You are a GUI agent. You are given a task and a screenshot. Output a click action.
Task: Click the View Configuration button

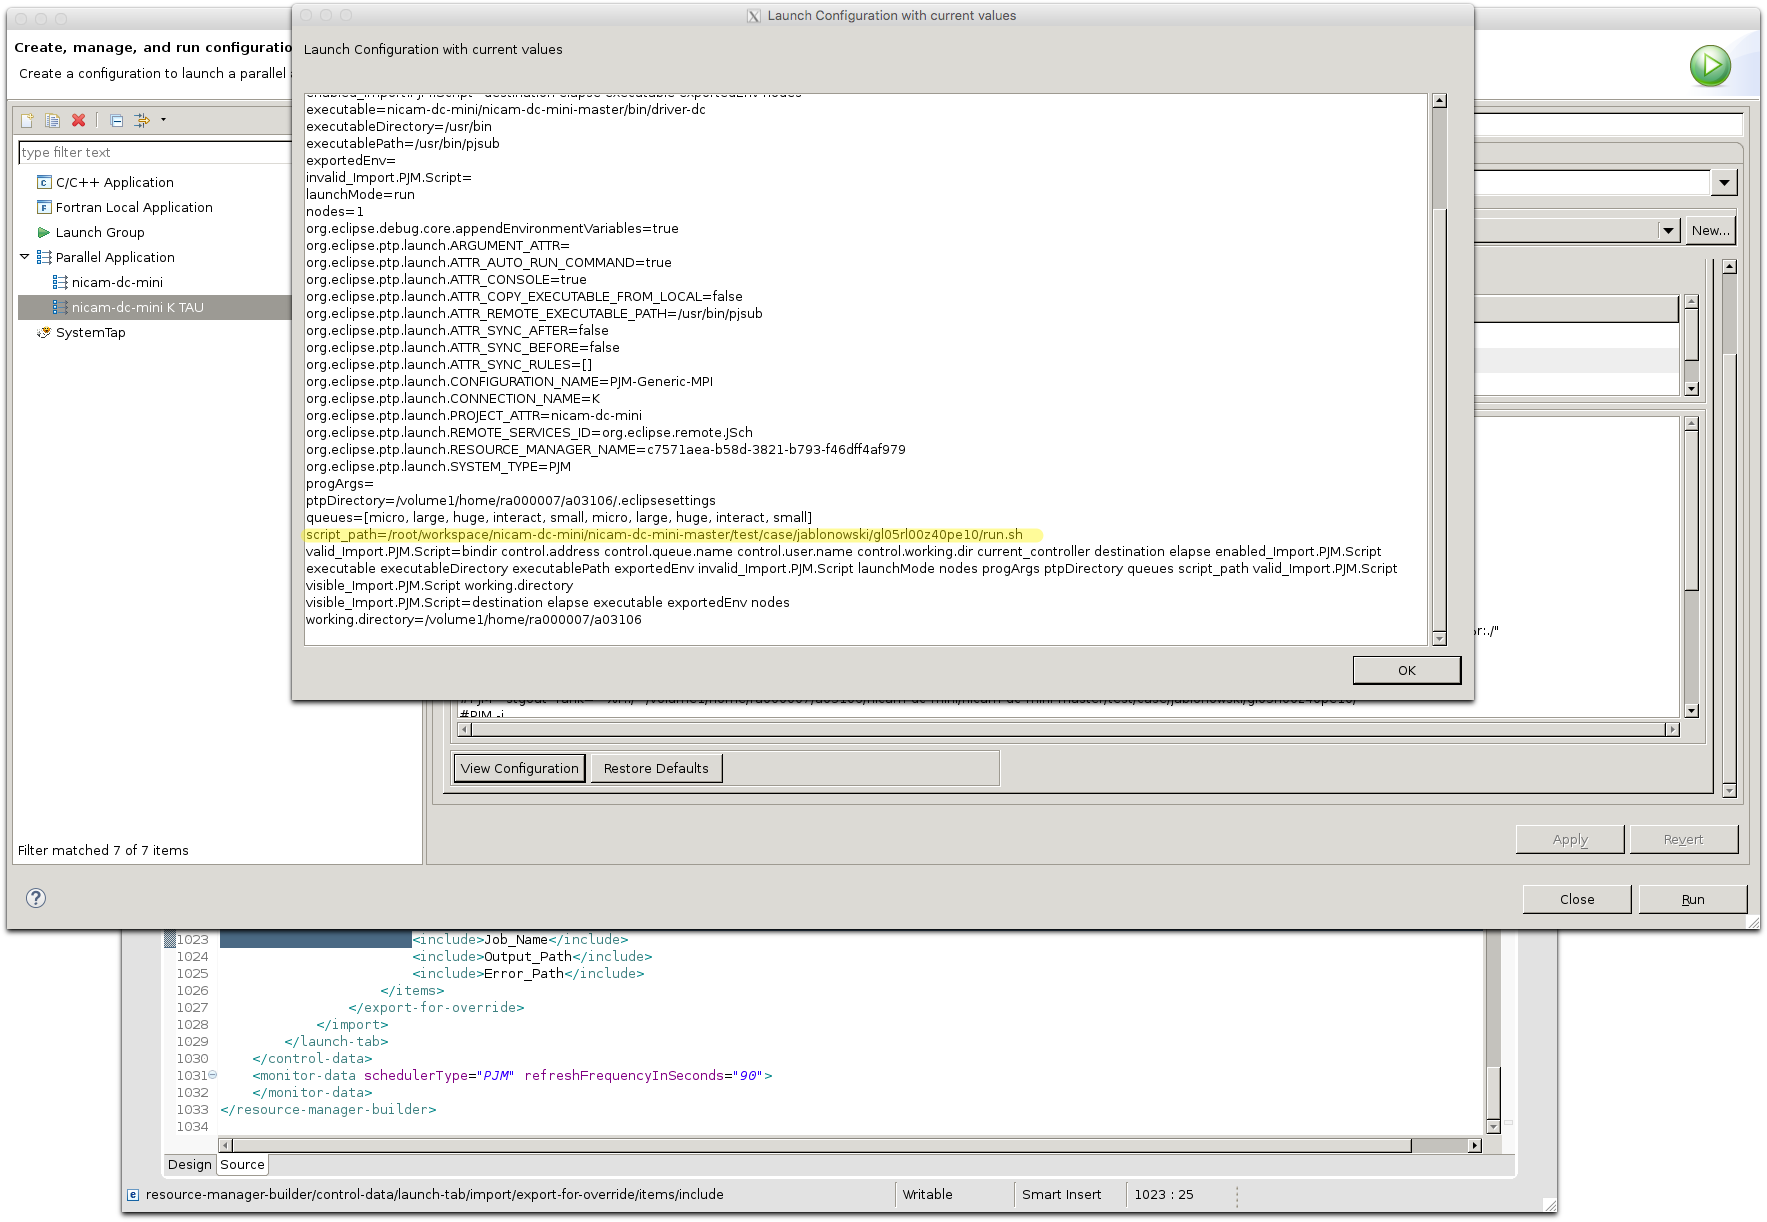click(519, 768)
